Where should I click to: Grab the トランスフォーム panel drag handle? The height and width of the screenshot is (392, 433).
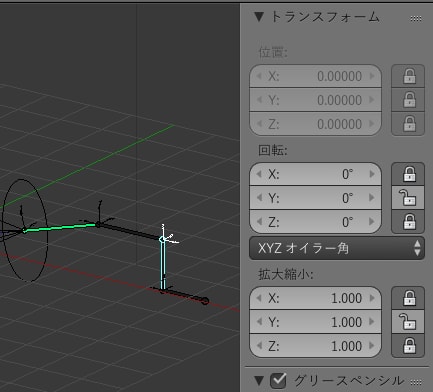[x=416, y=18]
